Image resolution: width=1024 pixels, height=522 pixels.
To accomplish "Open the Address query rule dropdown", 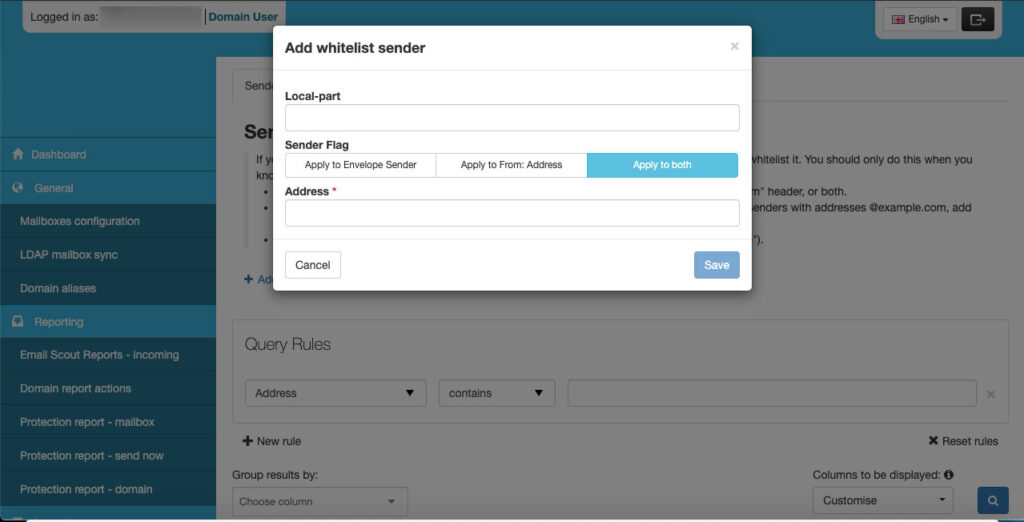I will click(336, 393).
